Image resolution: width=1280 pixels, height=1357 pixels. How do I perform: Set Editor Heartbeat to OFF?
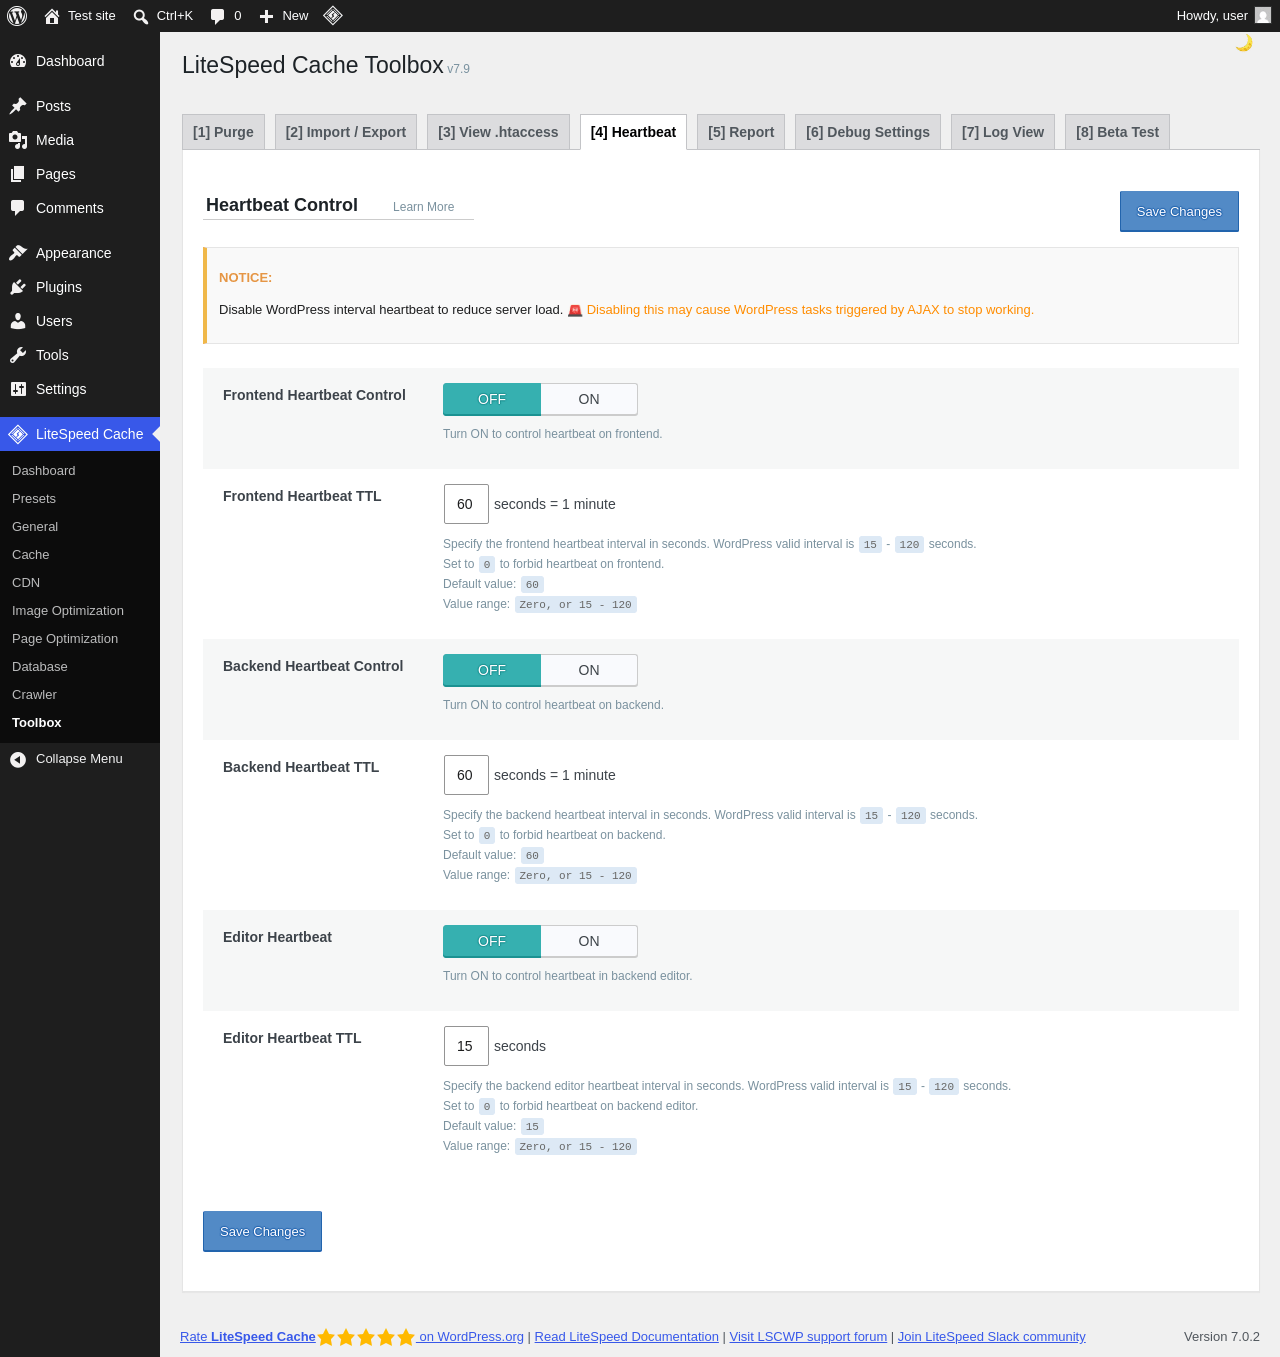[x=492, y=941]
